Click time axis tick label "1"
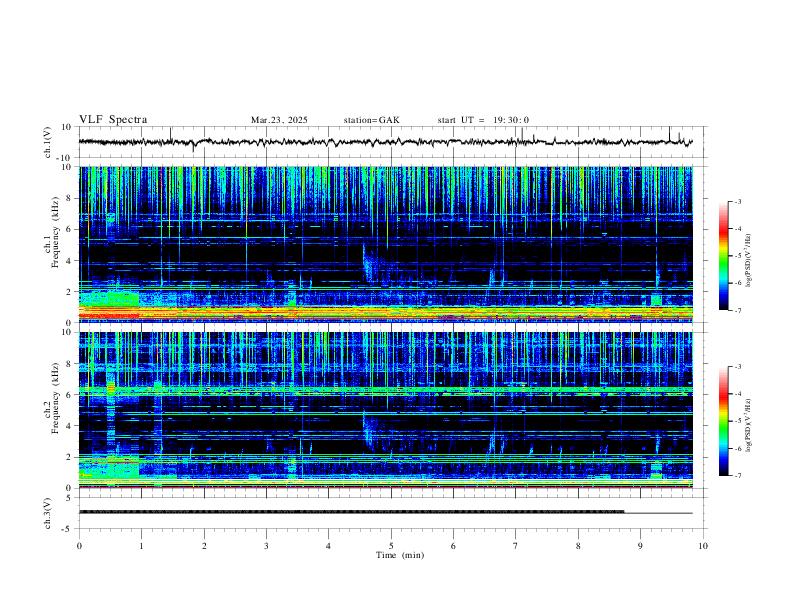This screenshot has height=612, width=792. (x=141, y=546)
